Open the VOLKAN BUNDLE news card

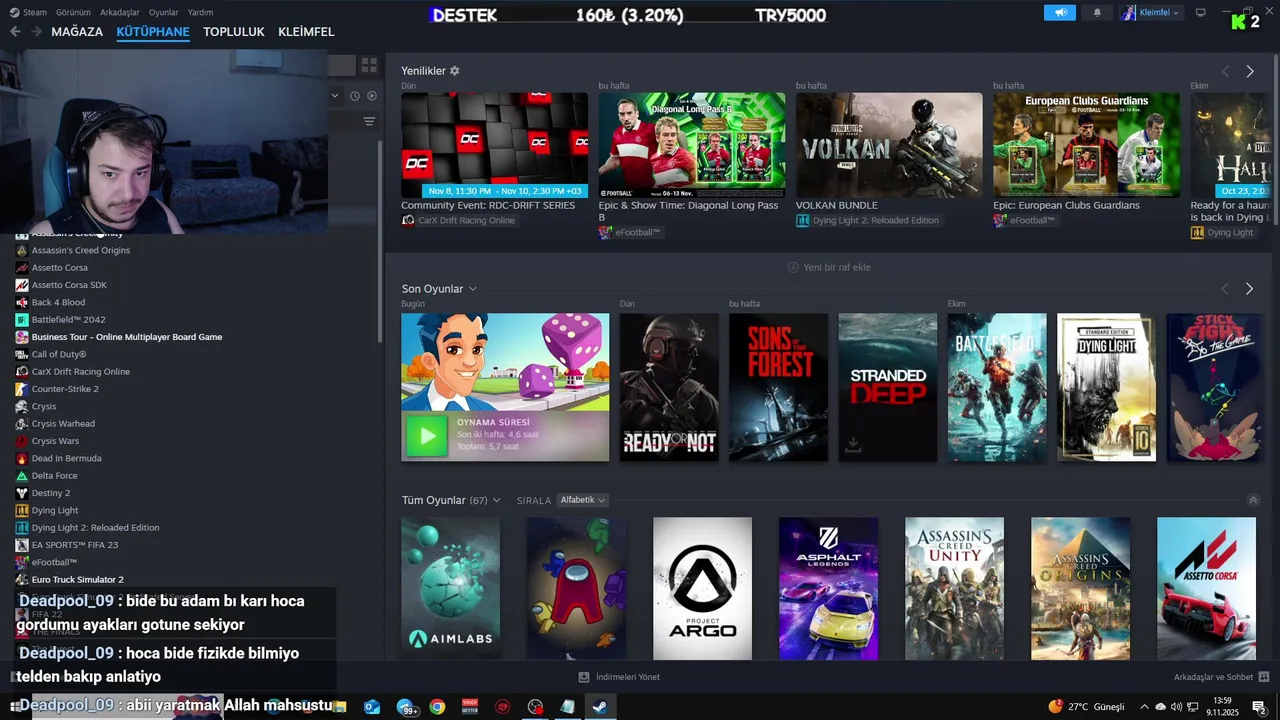889,145
